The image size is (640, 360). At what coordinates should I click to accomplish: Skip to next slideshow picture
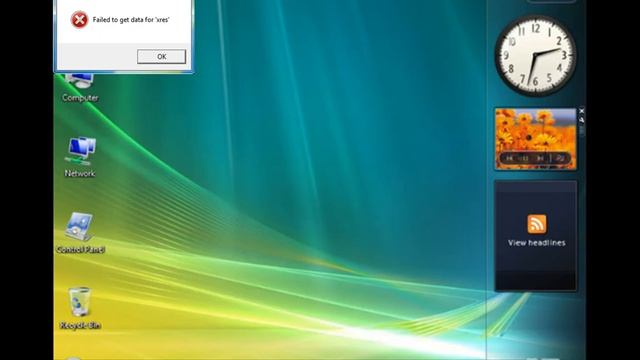point(540,158)
